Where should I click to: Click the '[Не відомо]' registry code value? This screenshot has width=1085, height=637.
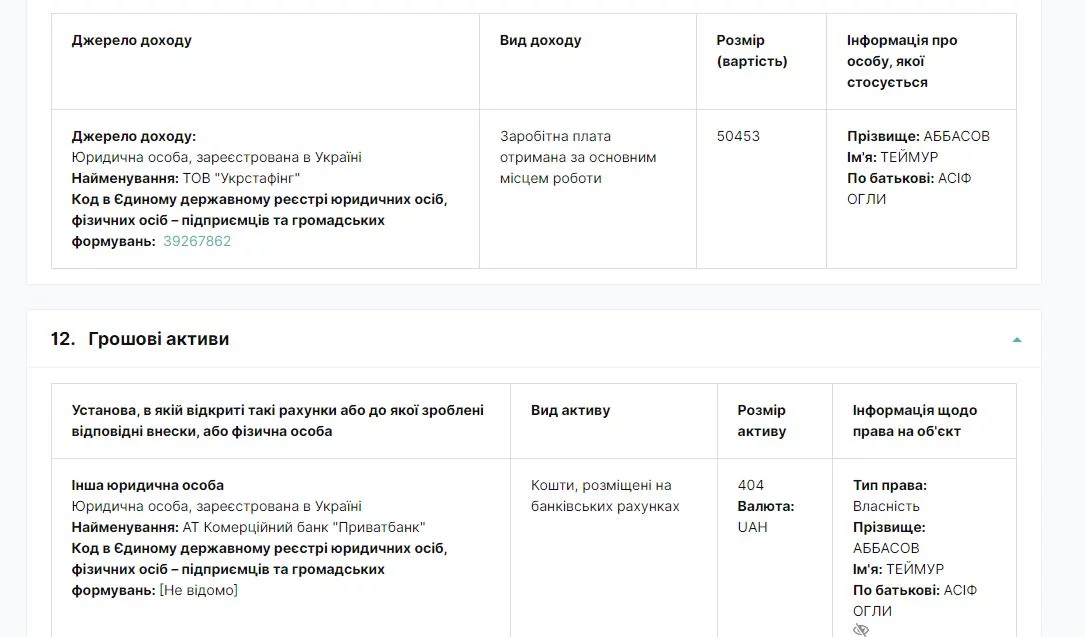(x=199, y=590)
